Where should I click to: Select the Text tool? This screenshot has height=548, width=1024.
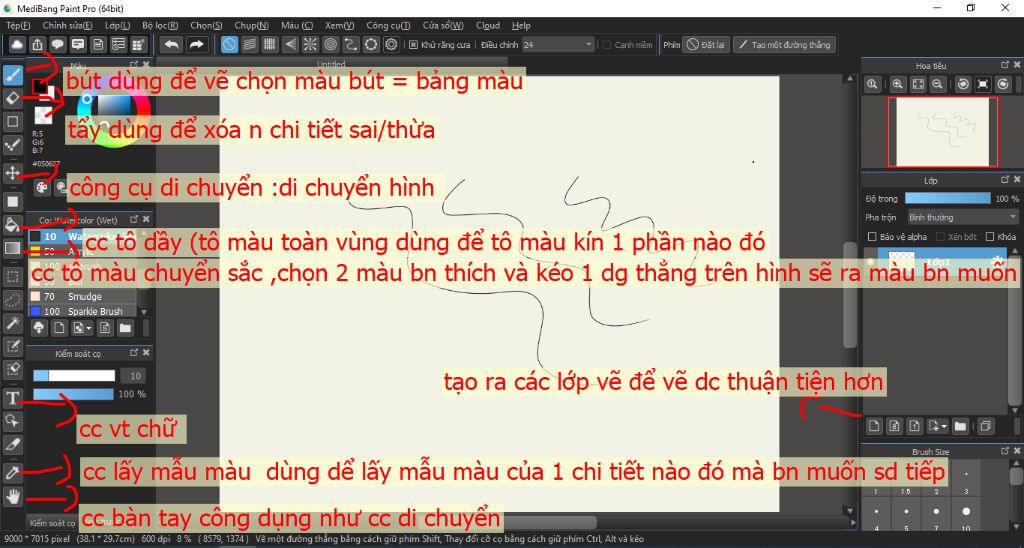point(12,398)
